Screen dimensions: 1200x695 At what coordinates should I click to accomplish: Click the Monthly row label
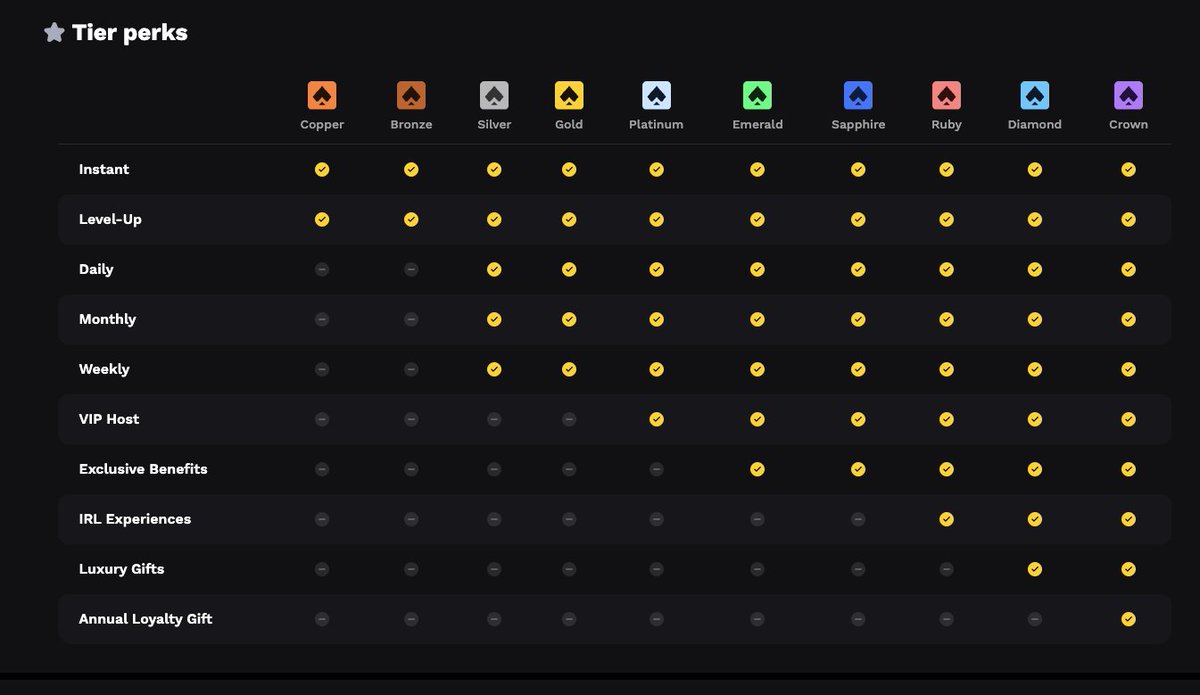[x=107, y=320]
